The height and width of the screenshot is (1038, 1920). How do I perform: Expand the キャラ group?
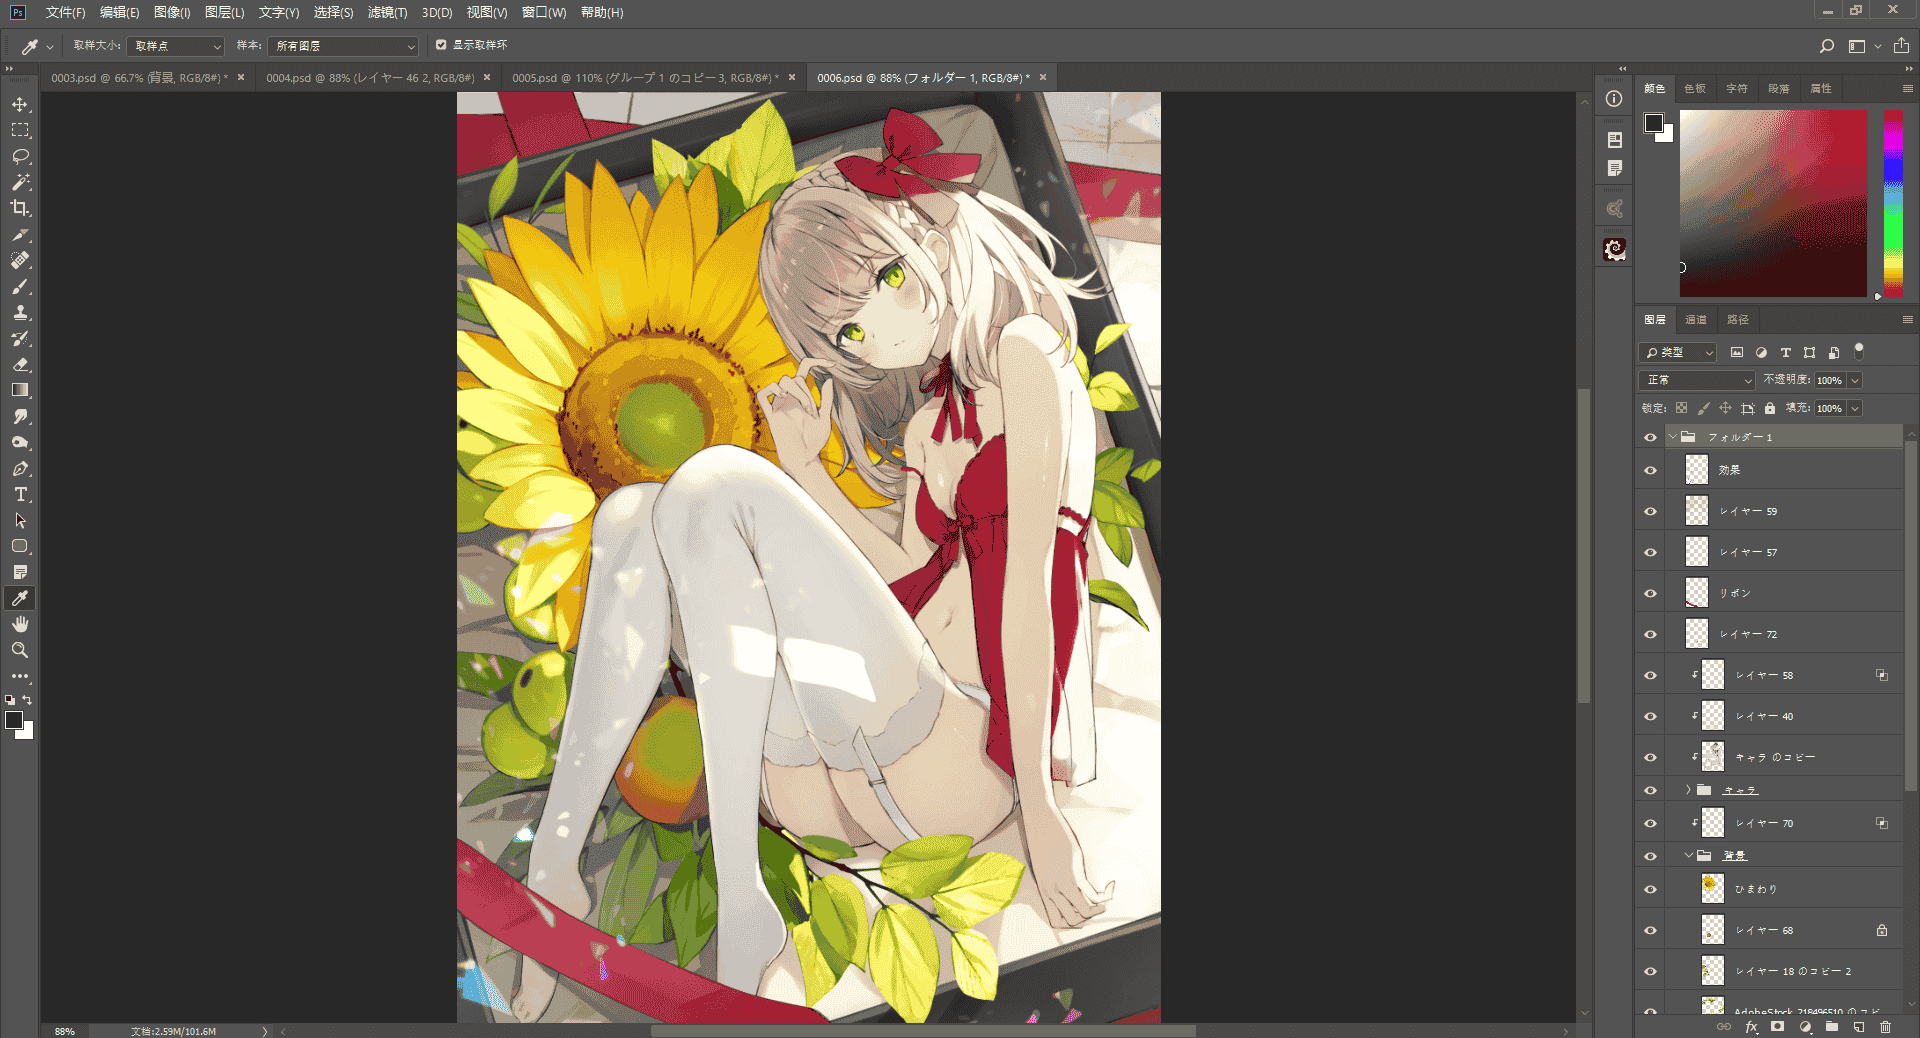(x=1688, y=790)
